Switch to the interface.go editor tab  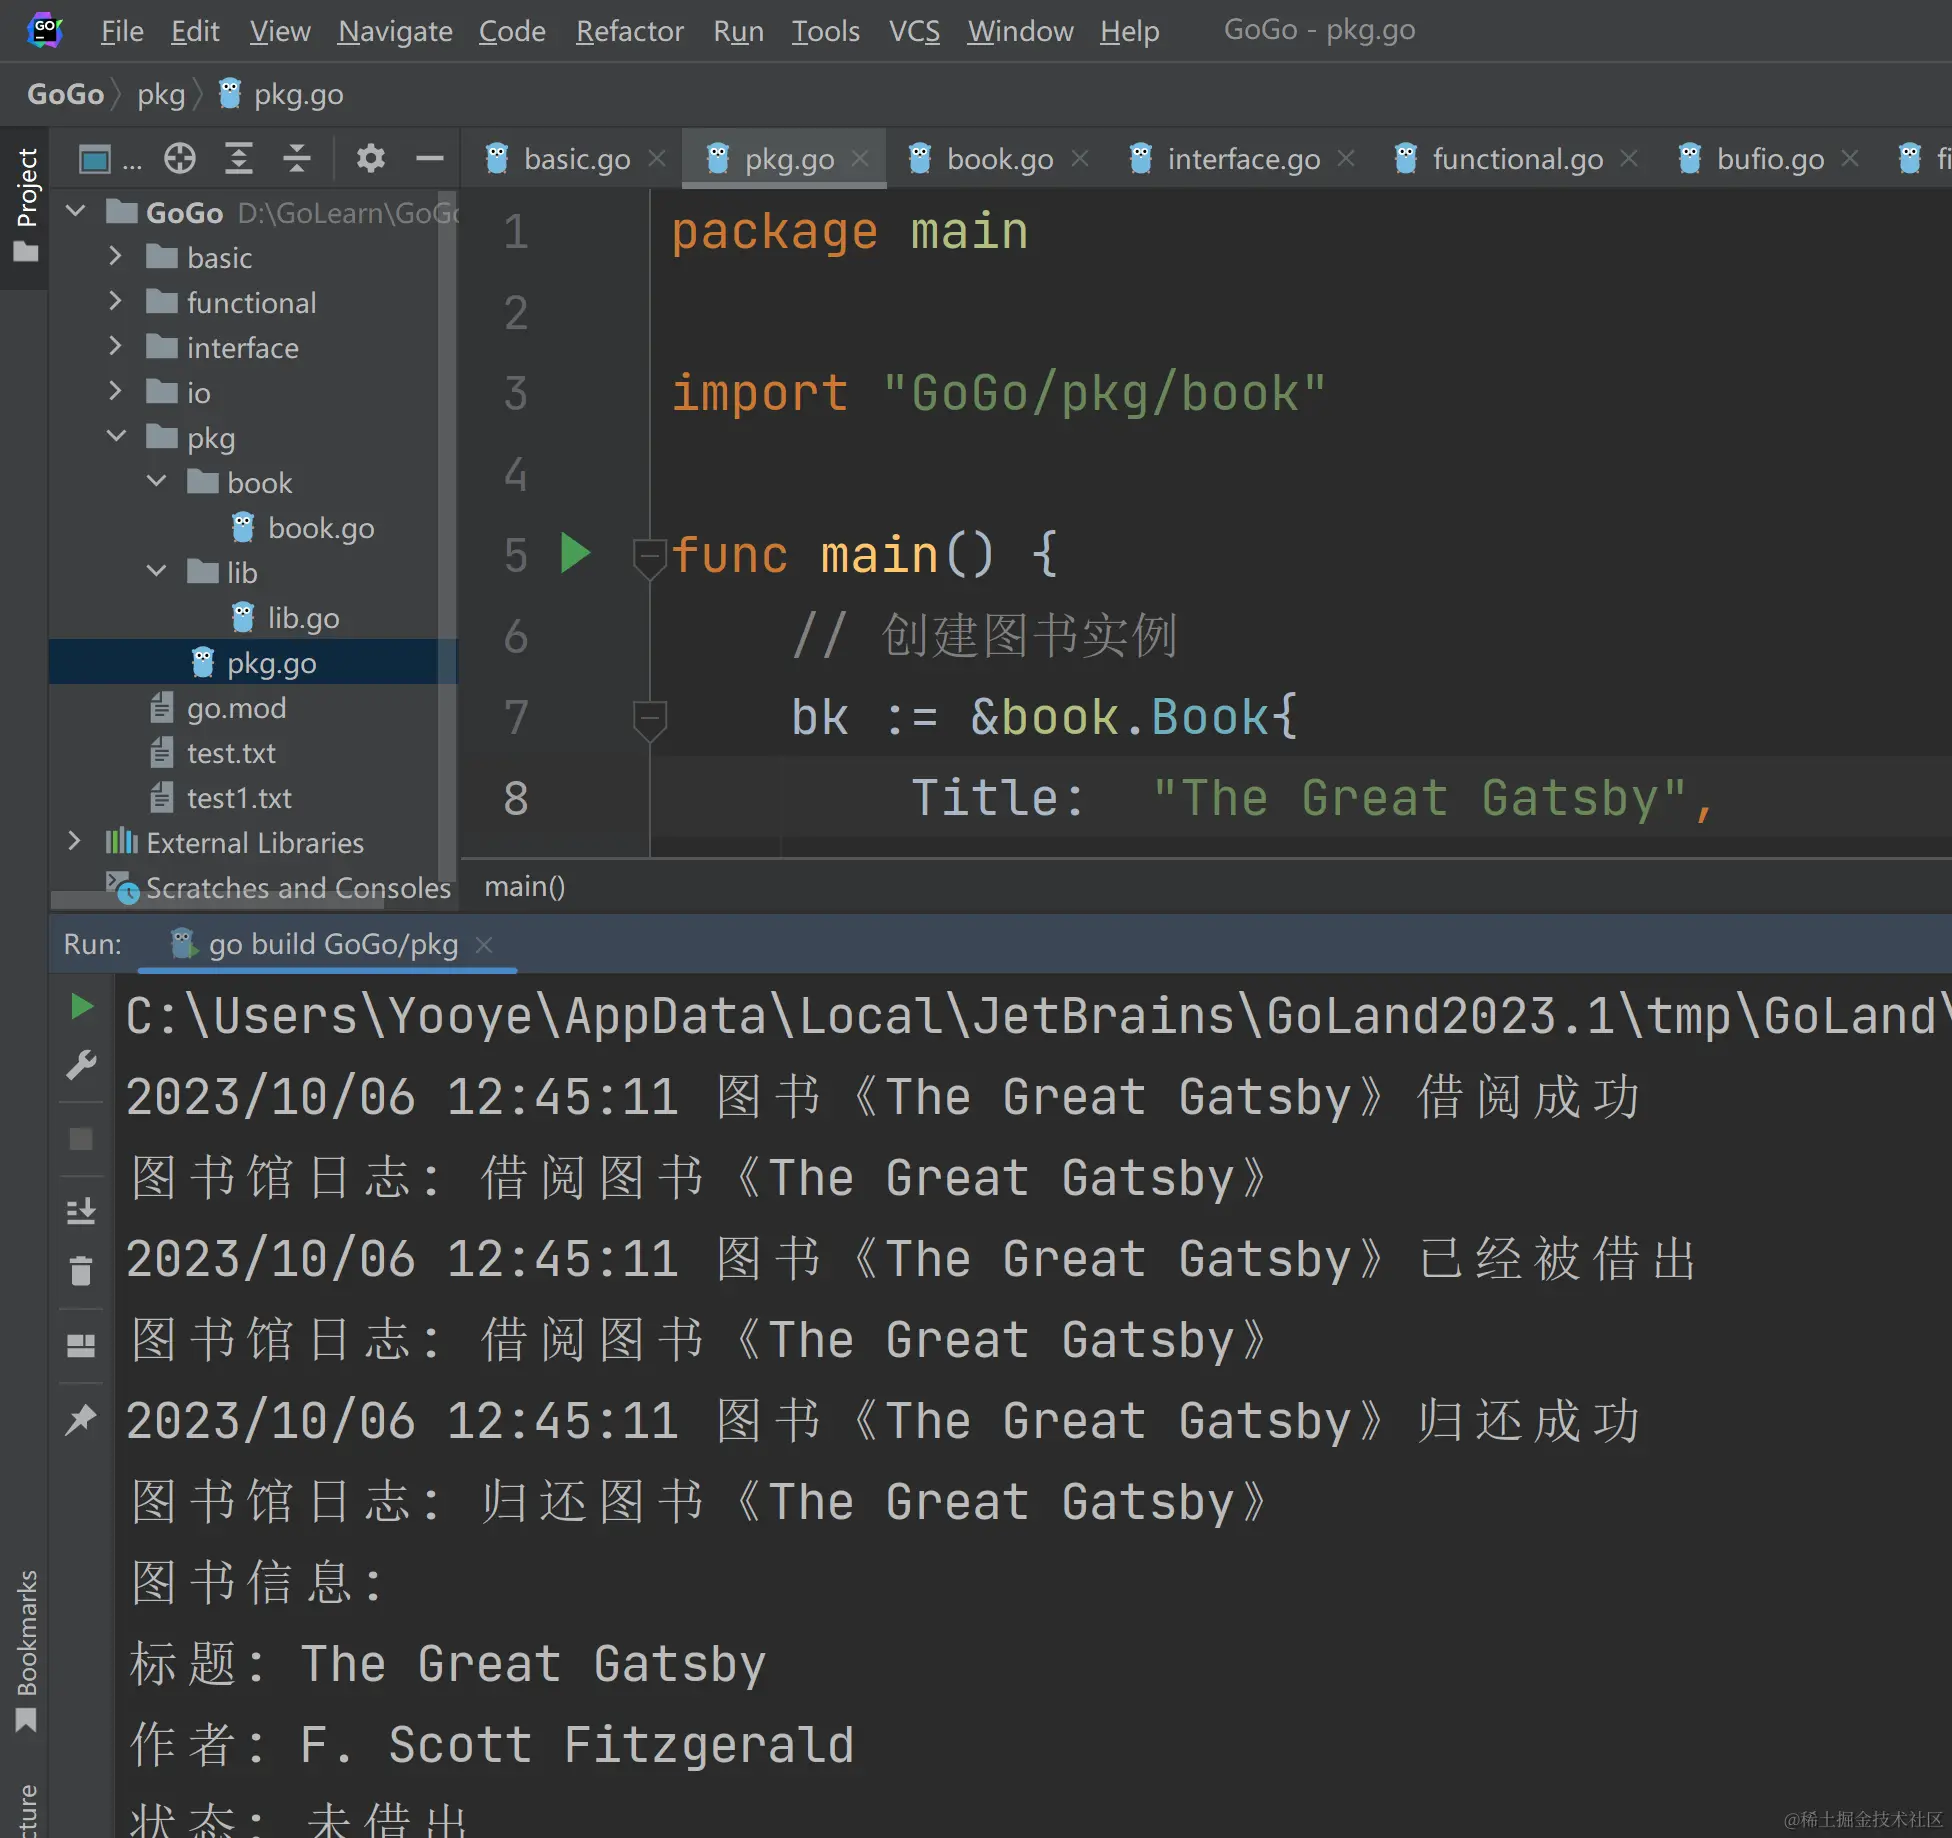click(x=1242, y=159)
